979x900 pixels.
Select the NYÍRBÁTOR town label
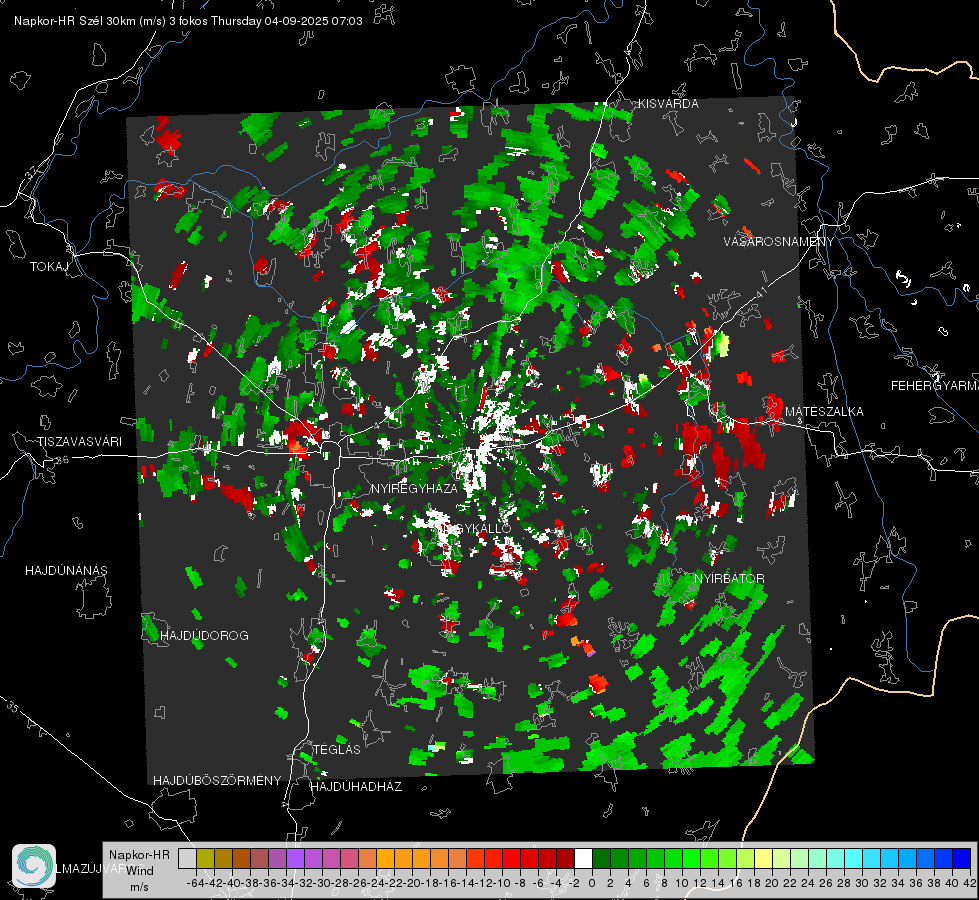coord(729,579)
